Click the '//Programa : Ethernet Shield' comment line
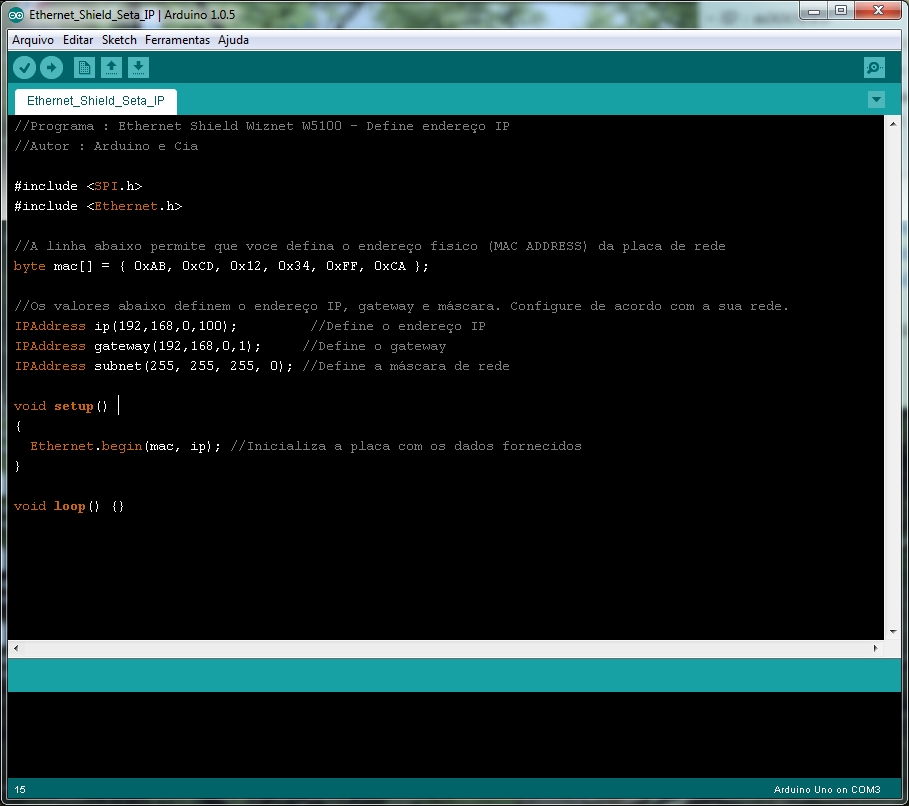Viewport: 909px width, 806px height. pos(261,126)
